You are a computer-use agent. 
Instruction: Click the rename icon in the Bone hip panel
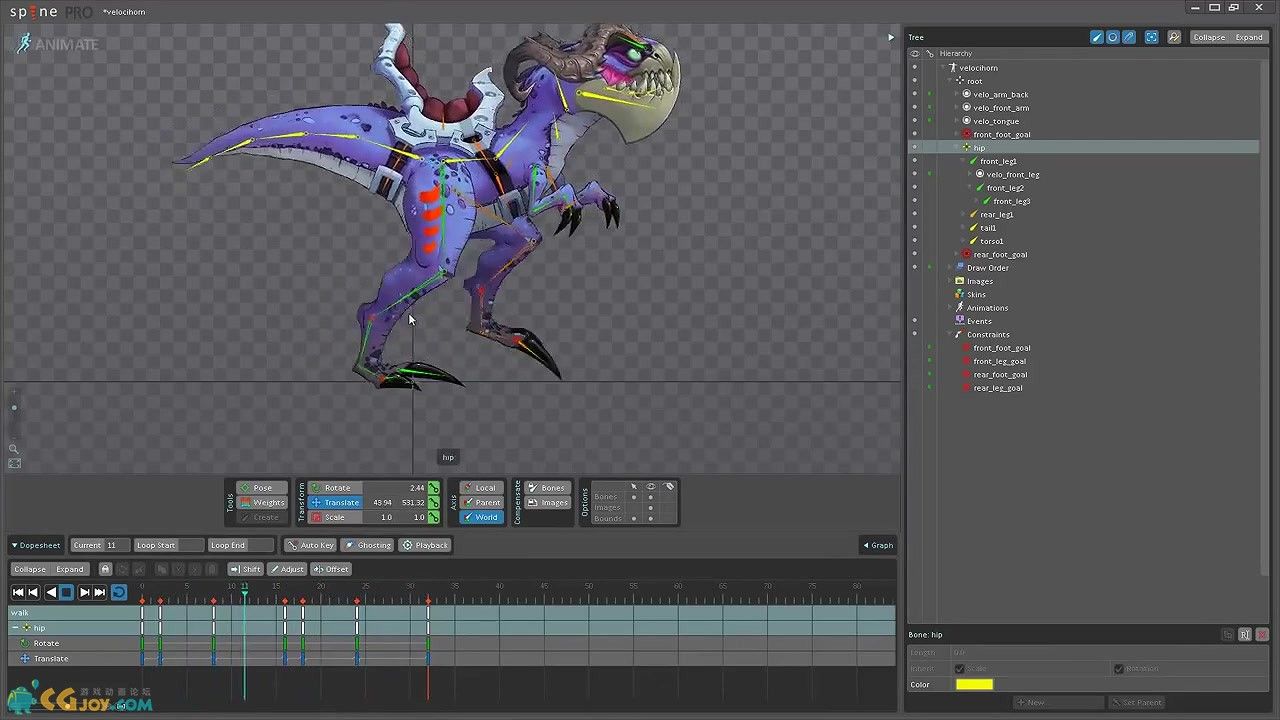point(1245,635)
